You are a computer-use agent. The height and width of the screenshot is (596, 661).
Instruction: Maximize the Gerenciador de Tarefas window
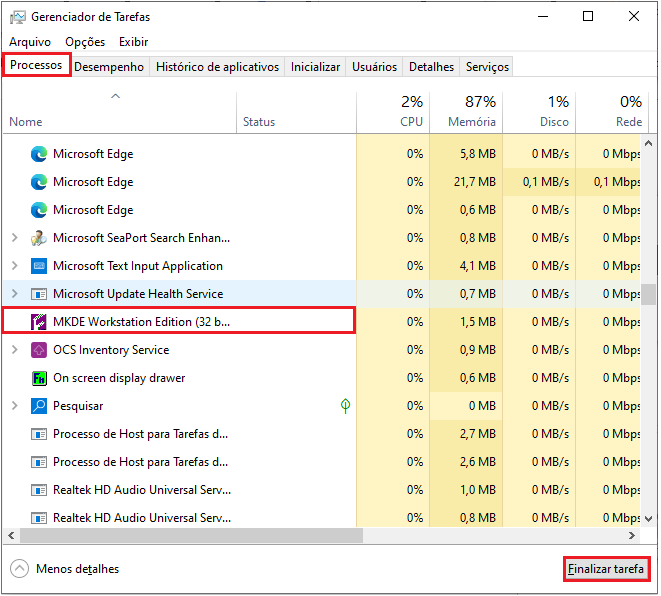coord(588,16)
